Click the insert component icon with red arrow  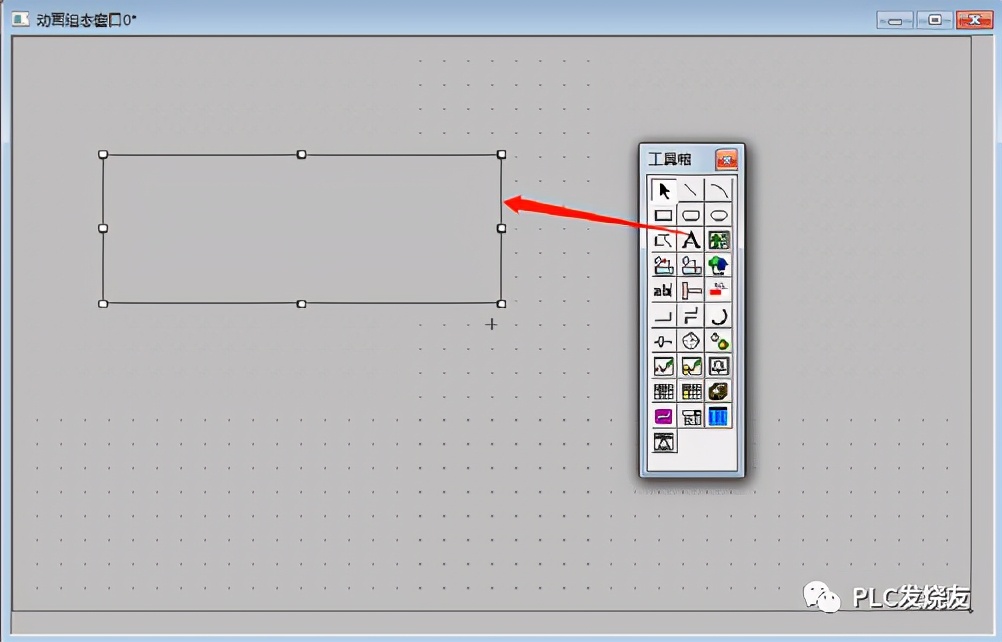click(663, 265)
